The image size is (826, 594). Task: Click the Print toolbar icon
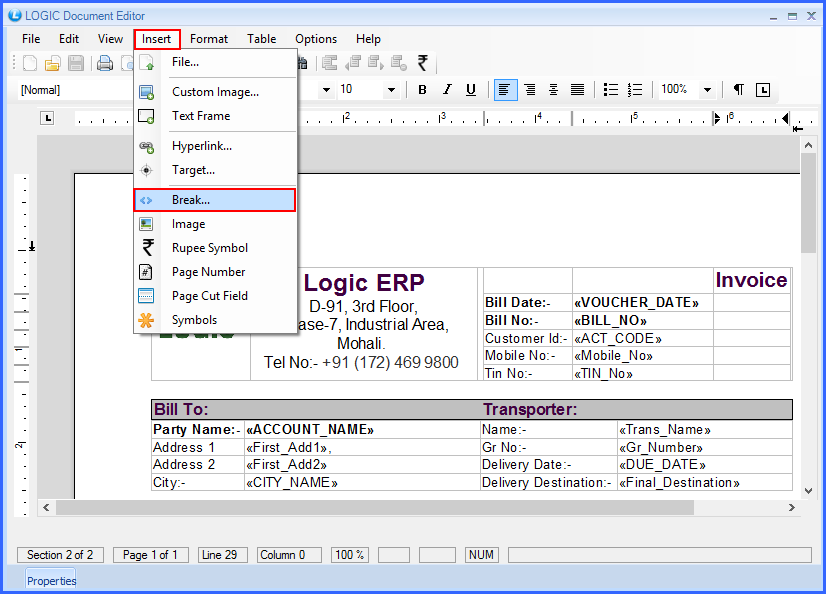click(105, 64)
